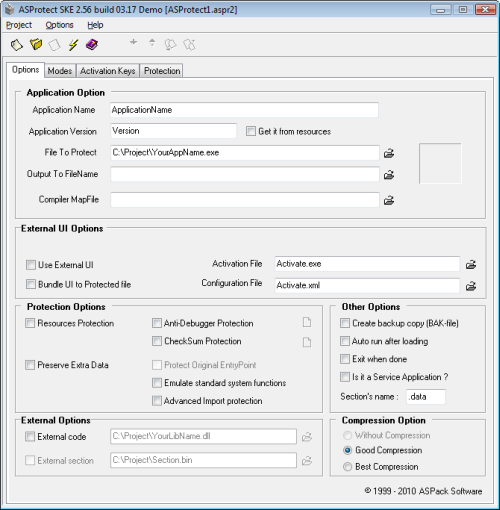
Task: Open the Project menu
Action: (19, 25)
